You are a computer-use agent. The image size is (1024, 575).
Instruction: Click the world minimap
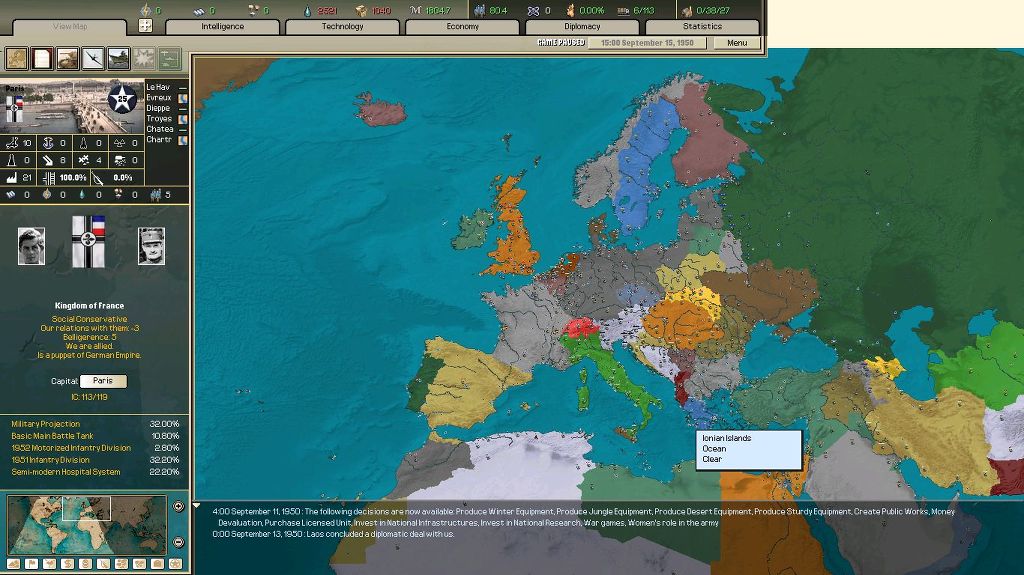(87, 525)
